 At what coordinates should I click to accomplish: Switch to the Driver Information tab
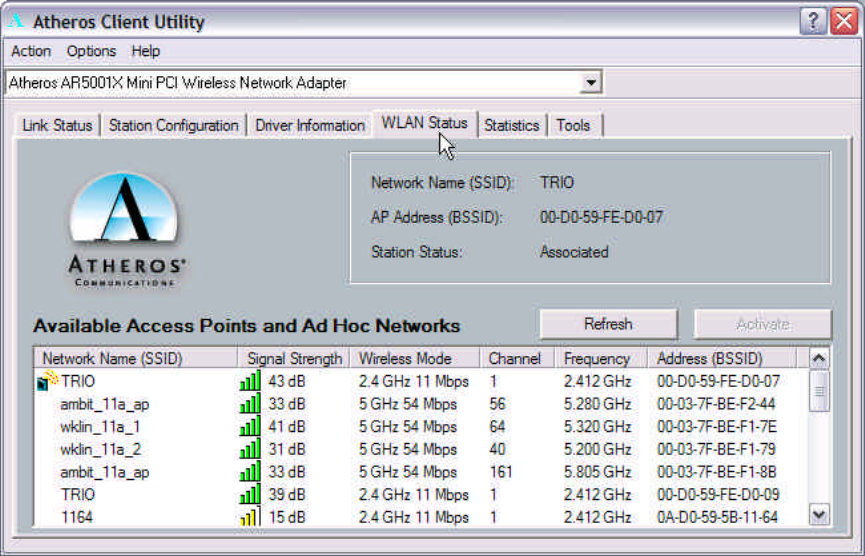pos(310,125)
